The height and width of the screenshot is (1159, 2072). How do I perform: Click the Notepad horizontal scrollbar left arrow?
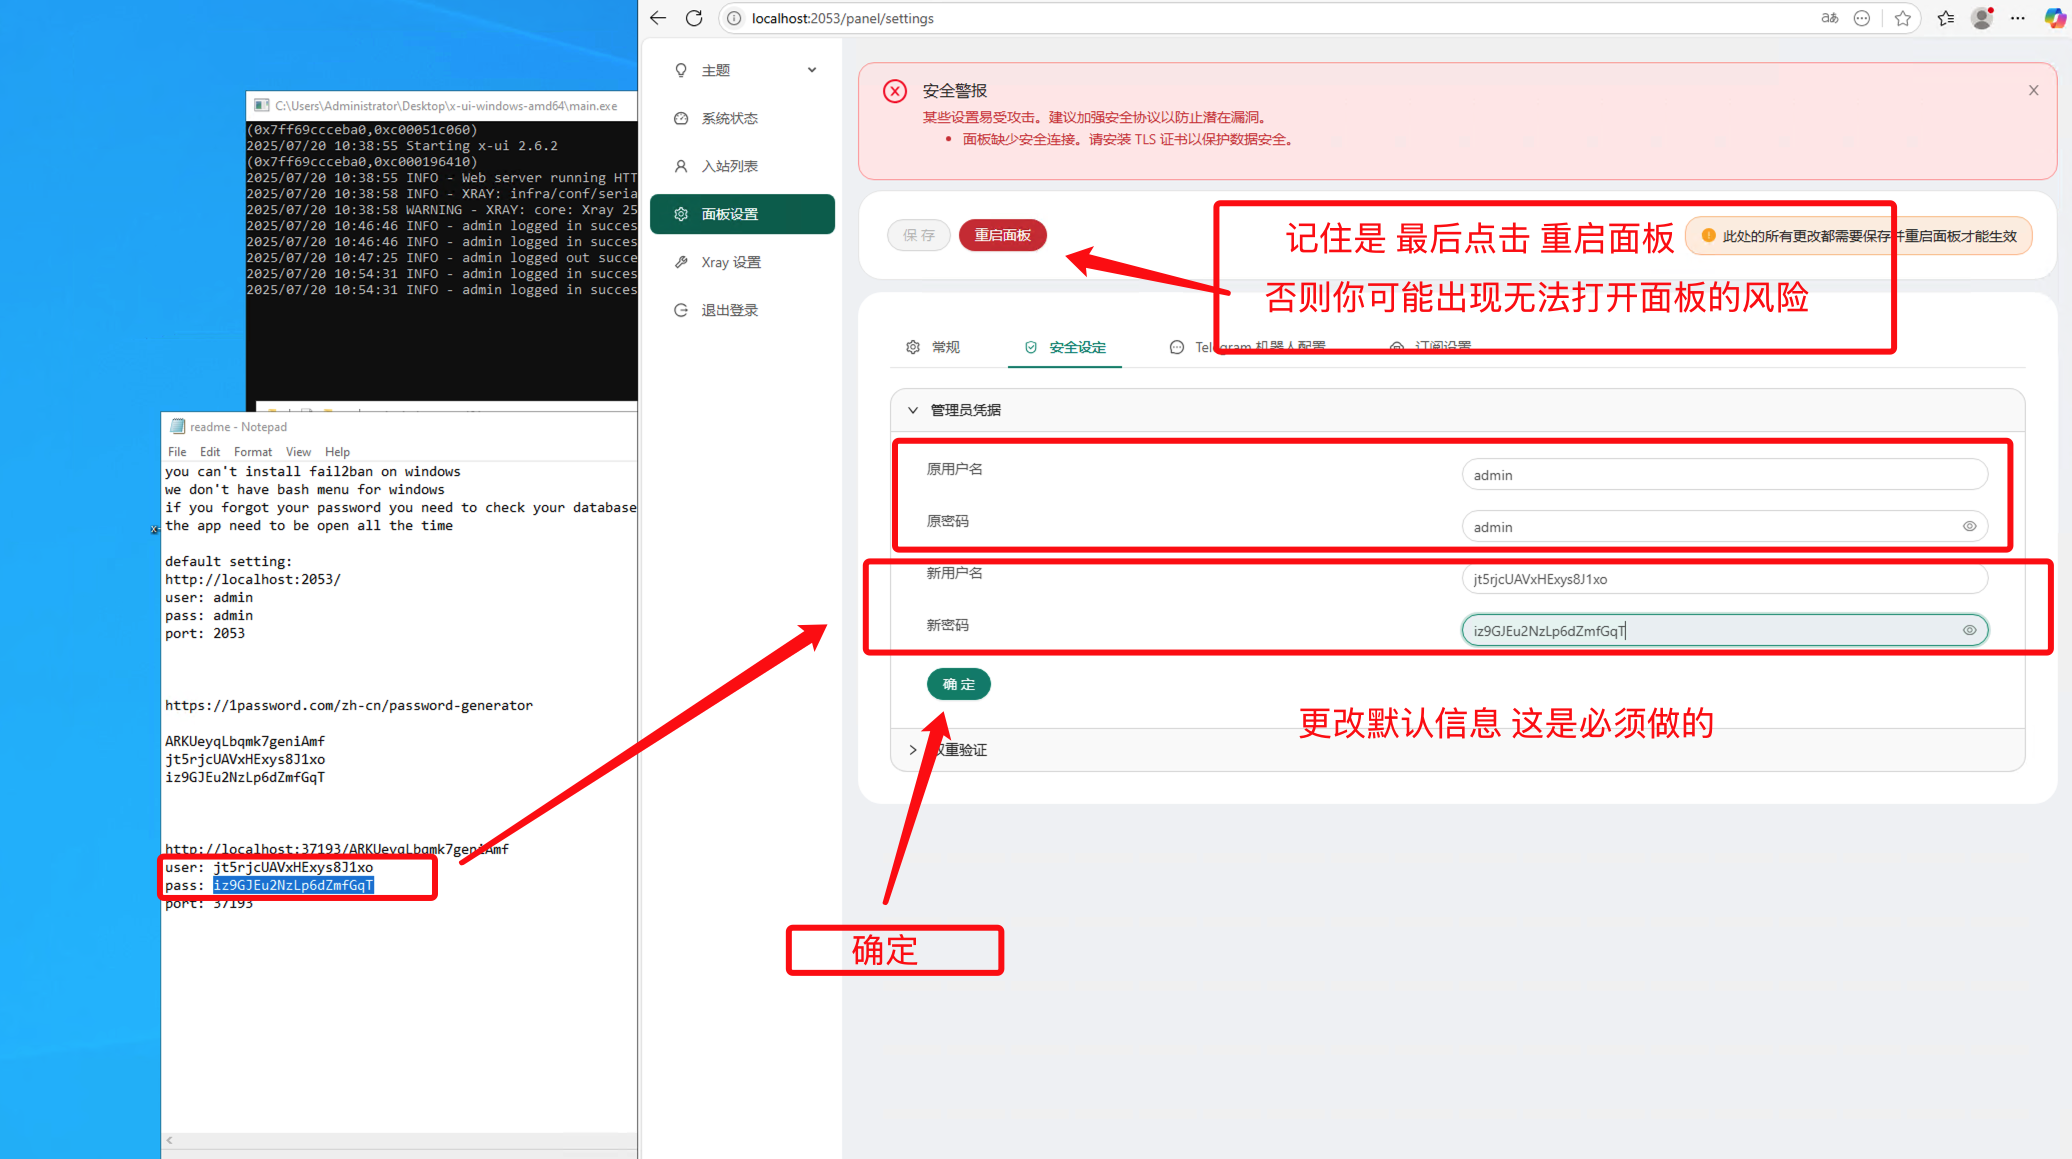point(170,1140)
